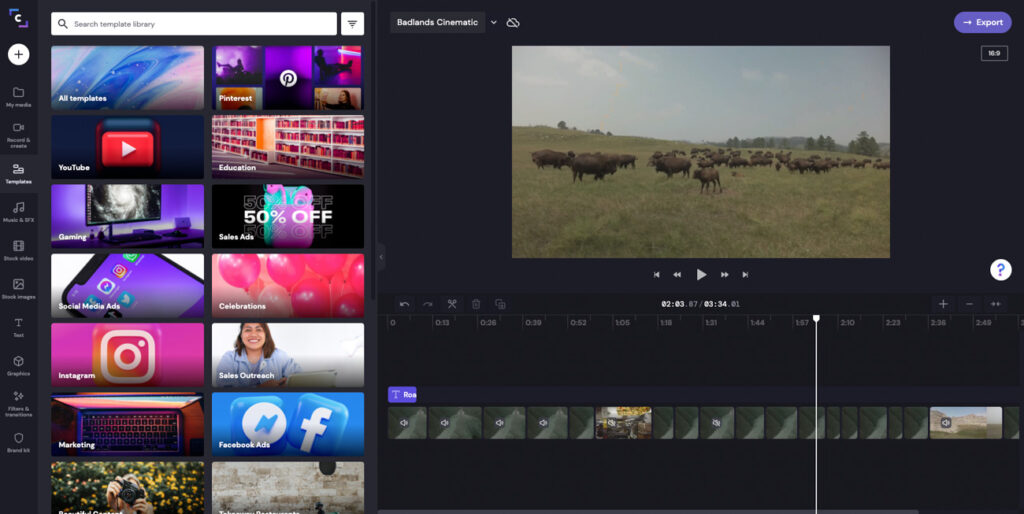Open the template filter options button

352,24
